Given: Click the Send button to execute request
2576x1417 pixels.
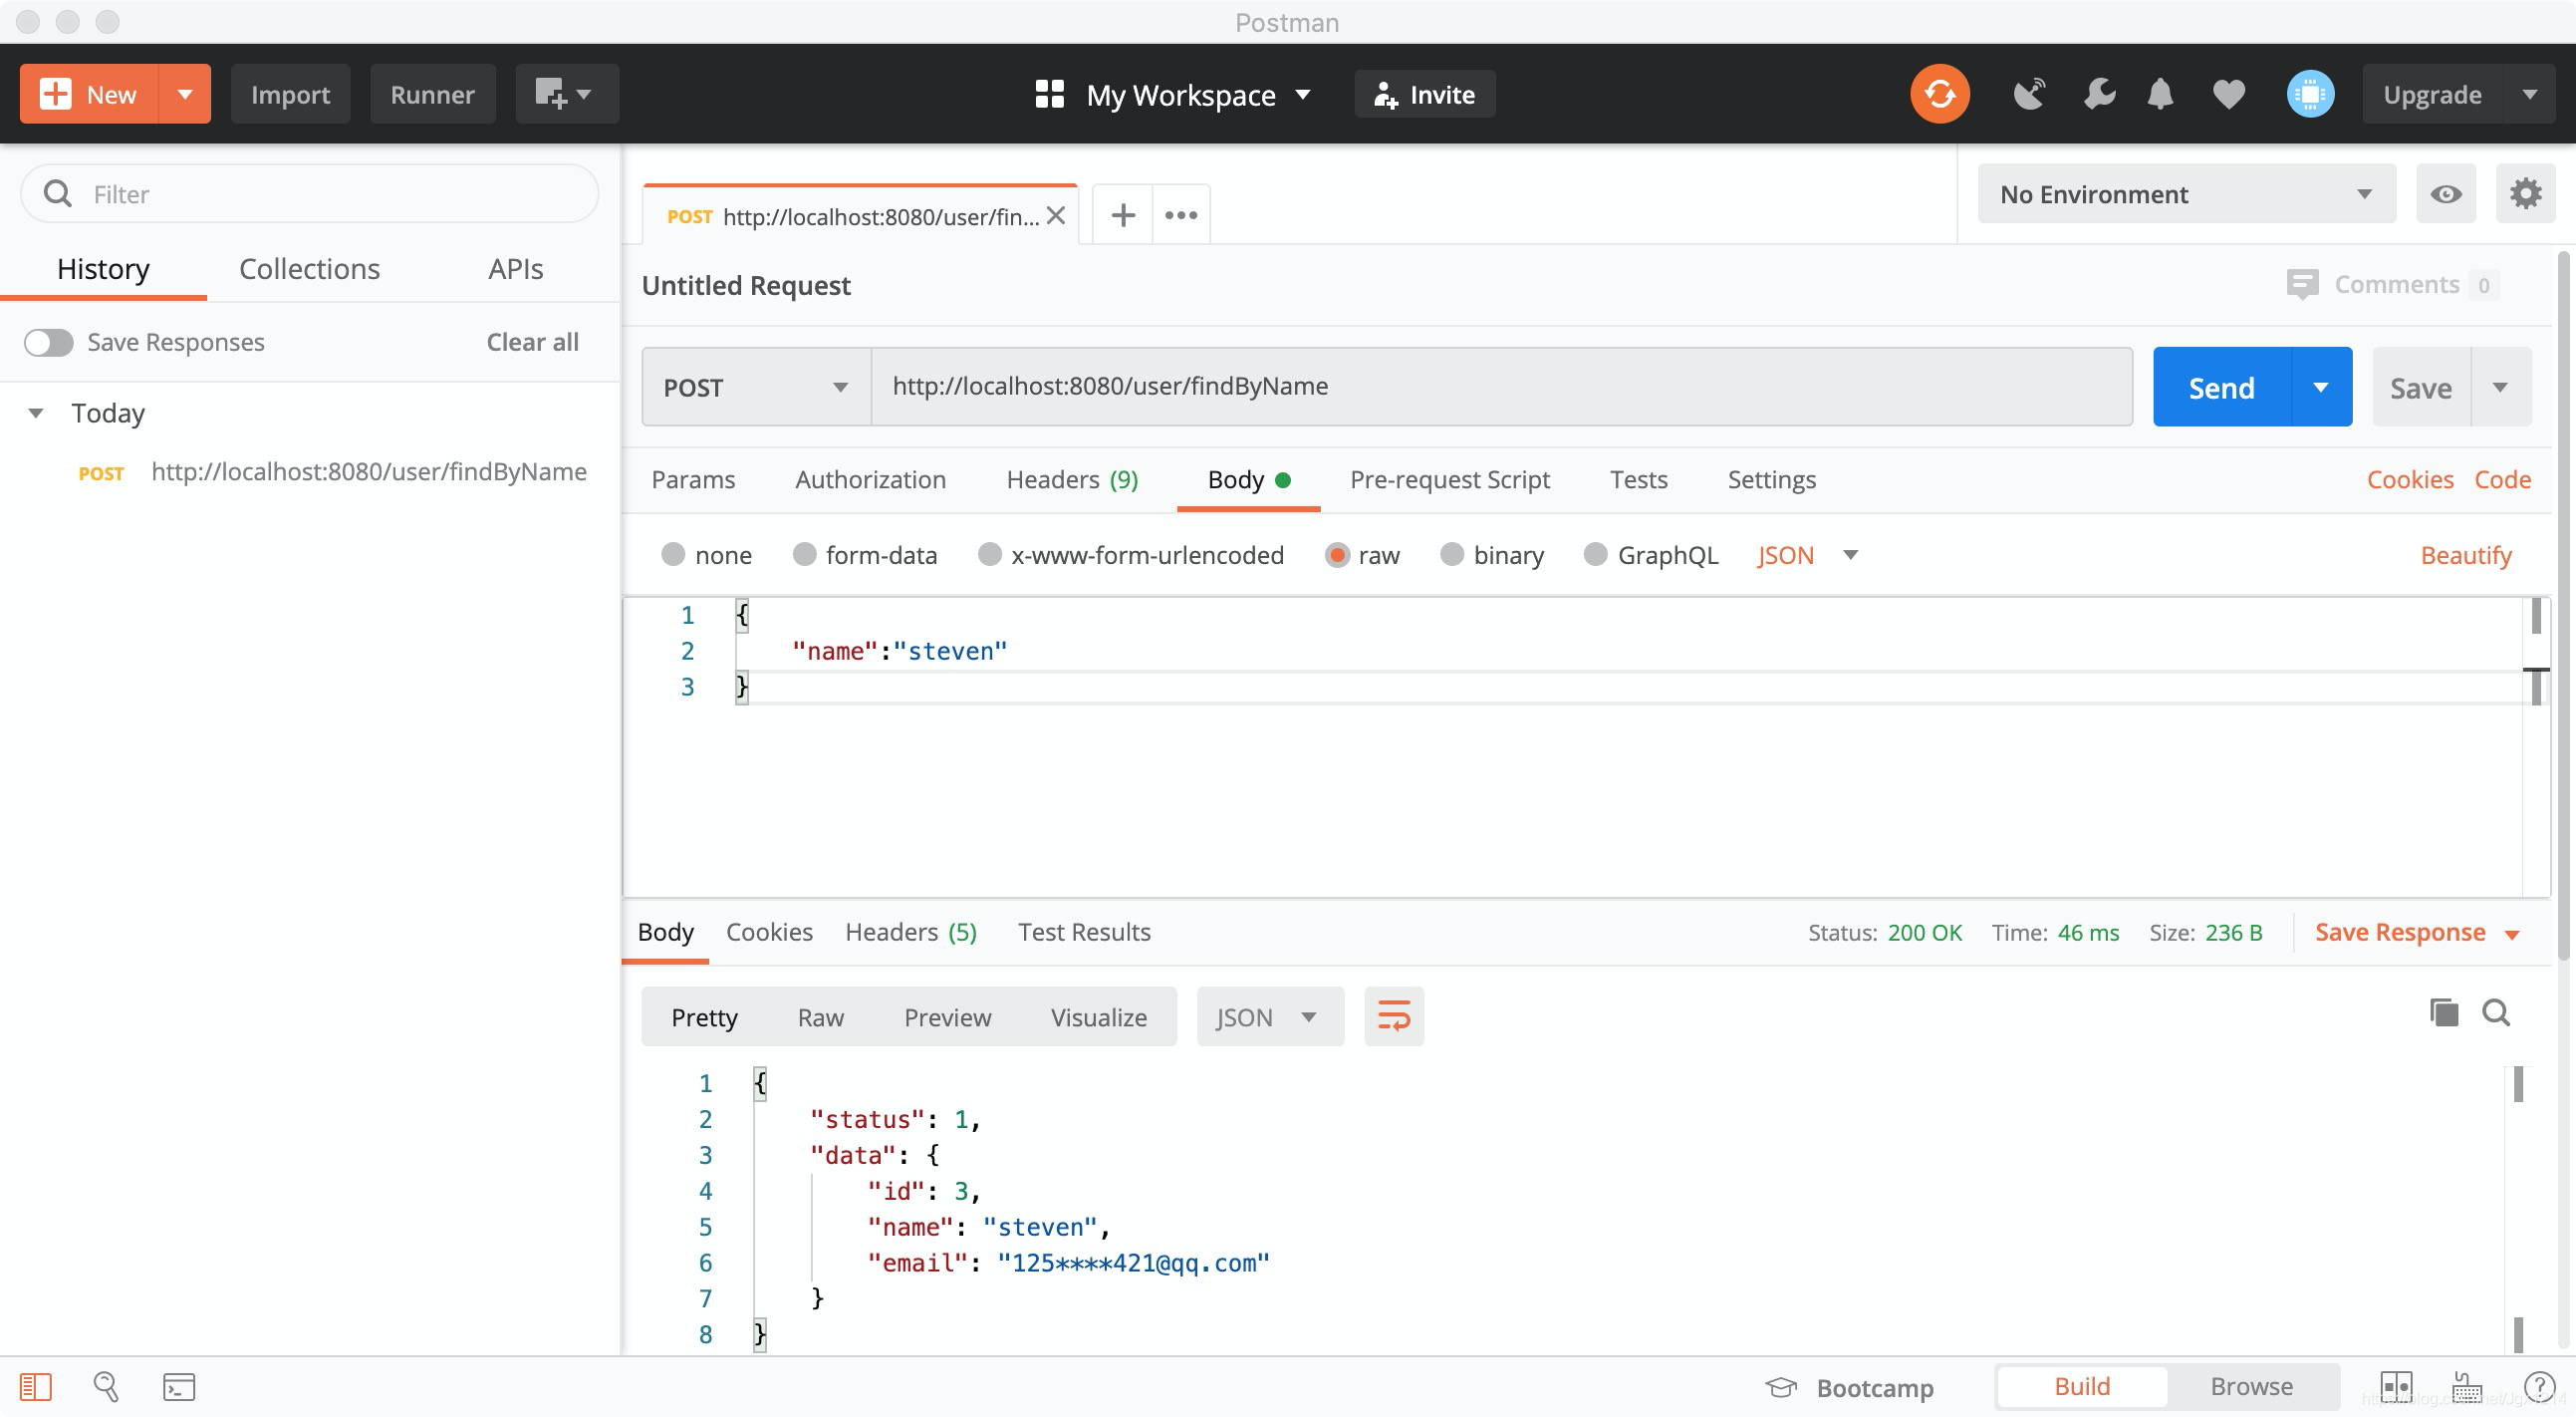Looking at the screenshot, I should tap(2222, 386).
